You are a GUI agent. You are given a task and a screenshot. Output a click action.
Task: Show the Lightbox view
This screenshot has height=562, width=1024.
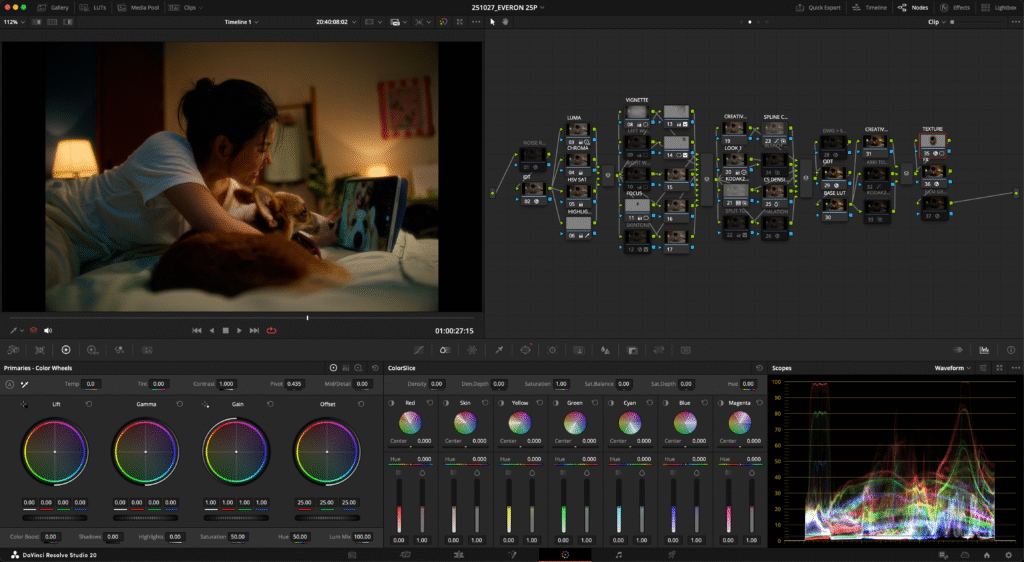(1000, 7)
